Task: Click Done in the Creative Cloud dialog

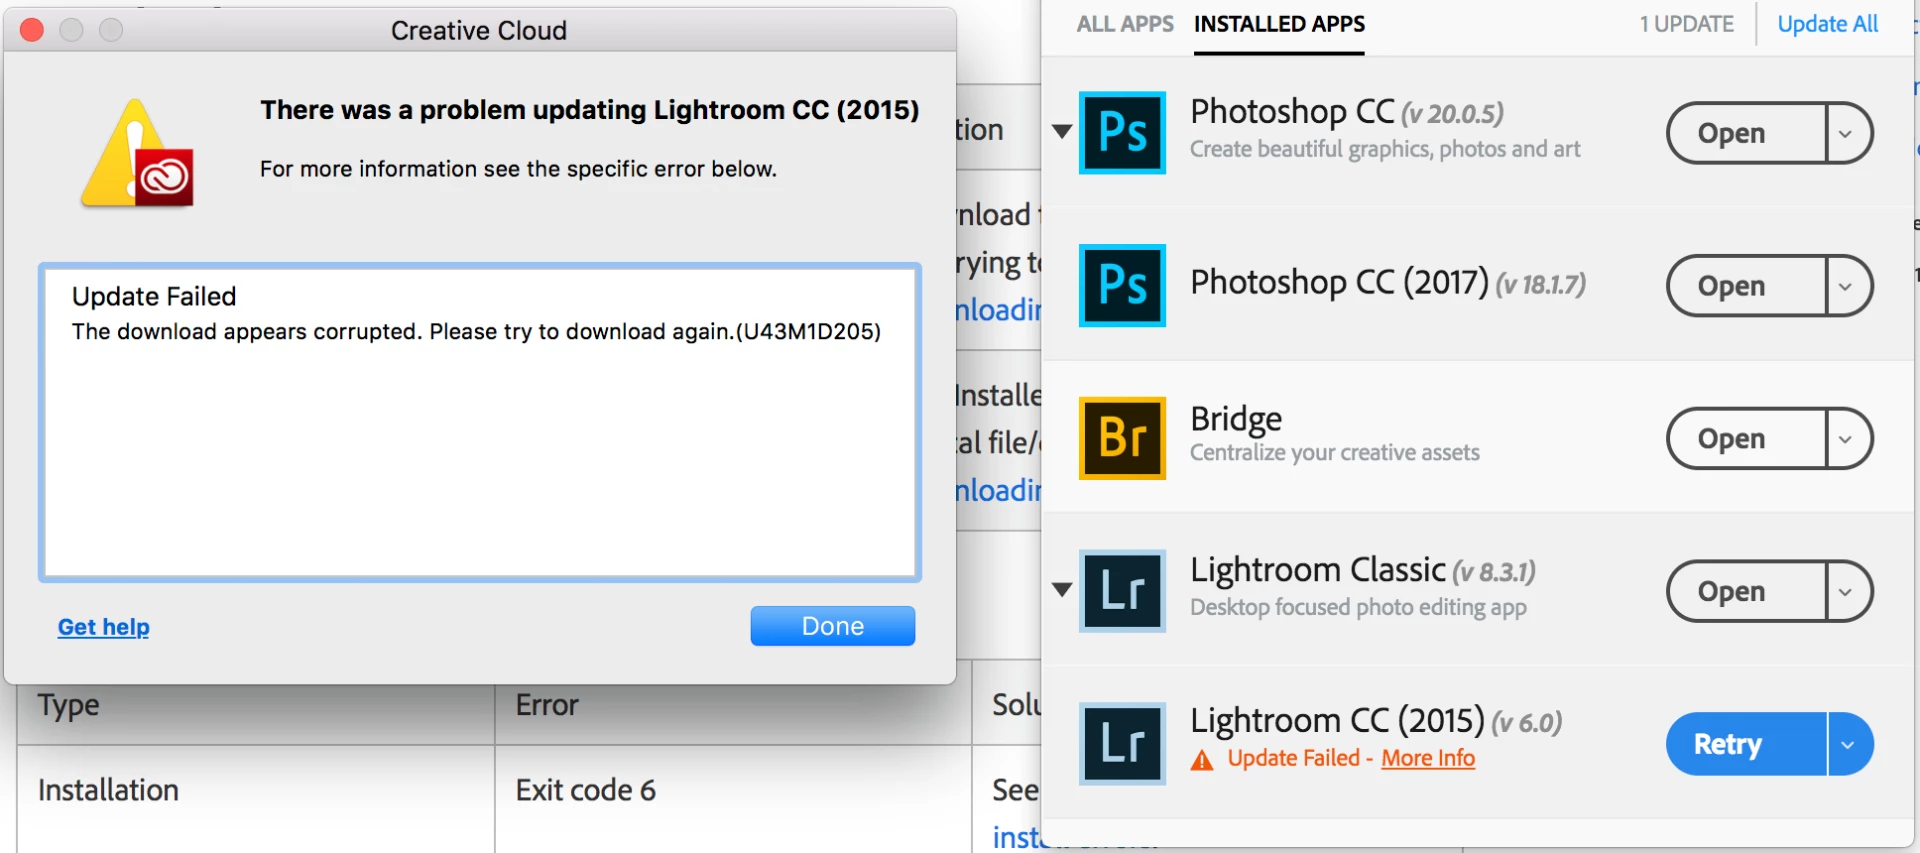Action: pos(832,626)
